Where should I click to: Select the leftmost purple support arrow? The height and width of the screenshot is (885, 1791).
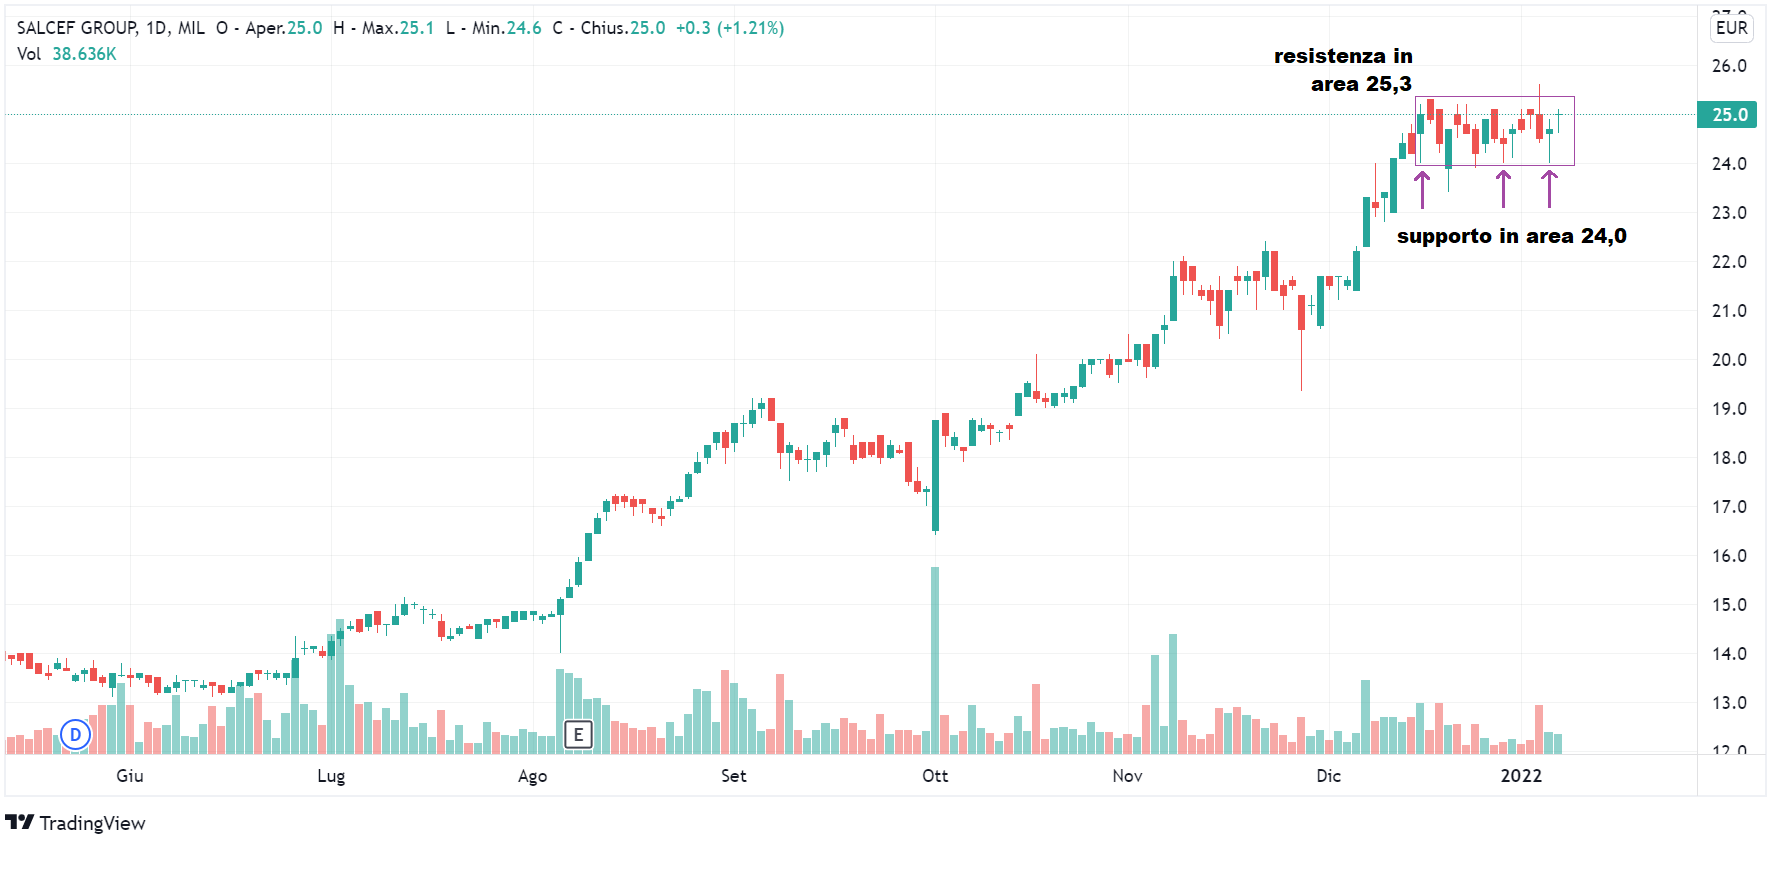tap(1422, 188)
